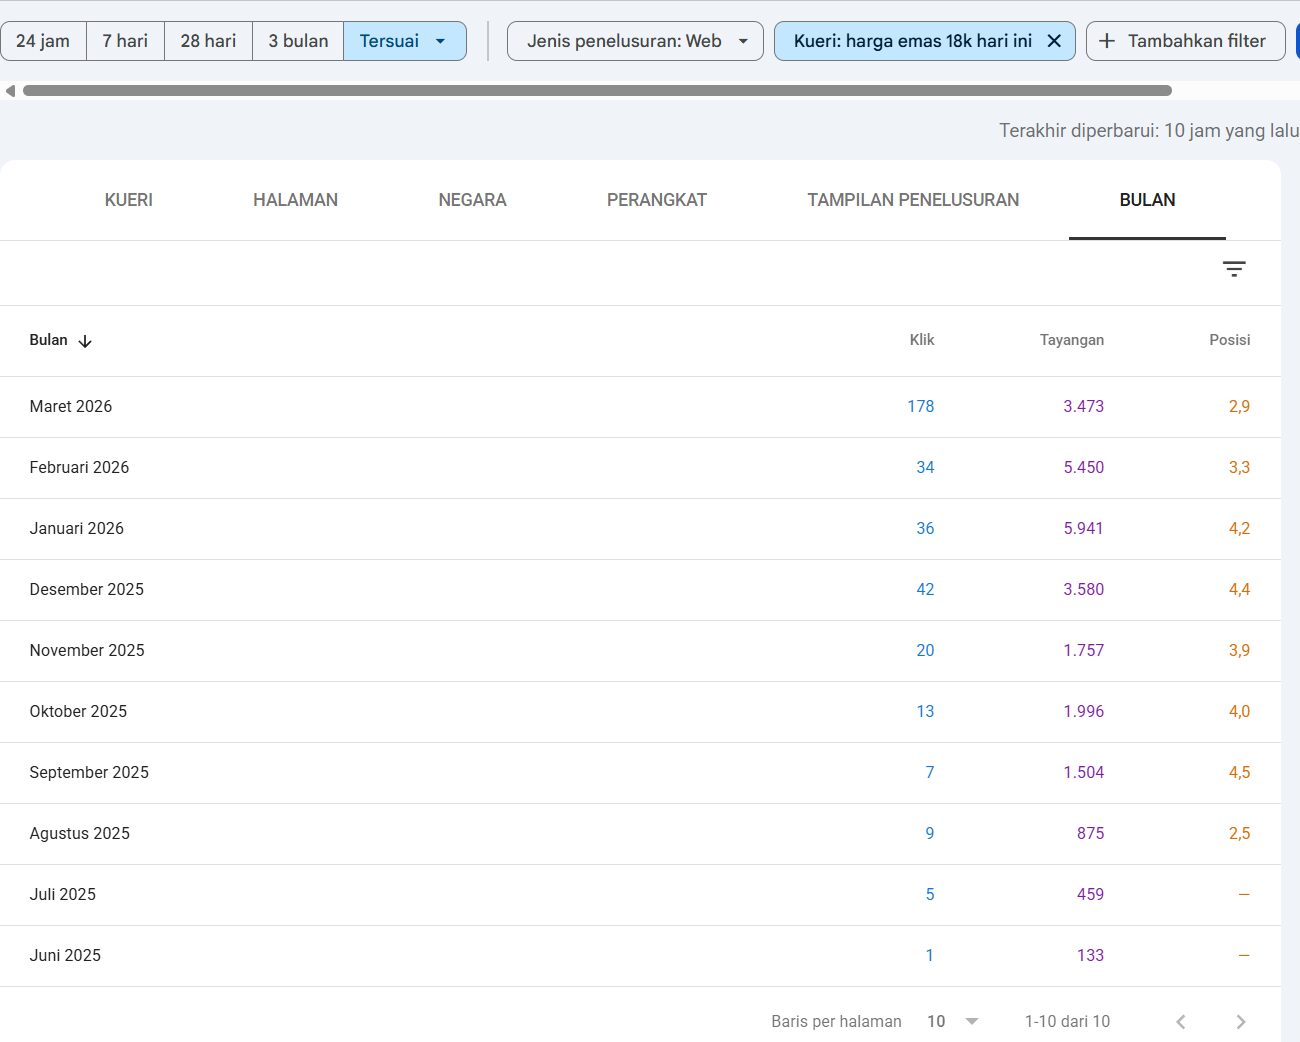Click the plus icon on Tambahkan filter
This screenshot has height=1042, width=1300.
(x=1107, y=41)
